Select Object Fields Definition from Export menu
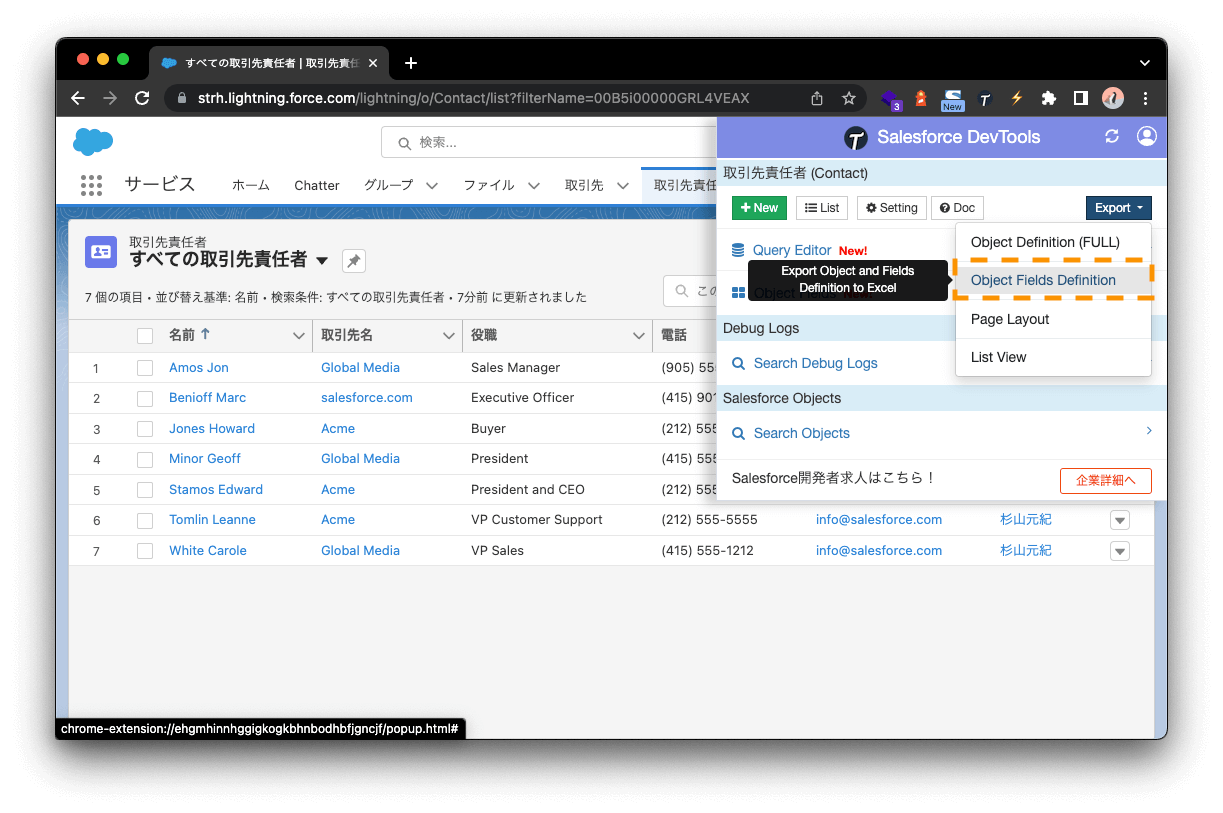The height and width of the screenshot is (813, 1223). [x=1044, y=280]
